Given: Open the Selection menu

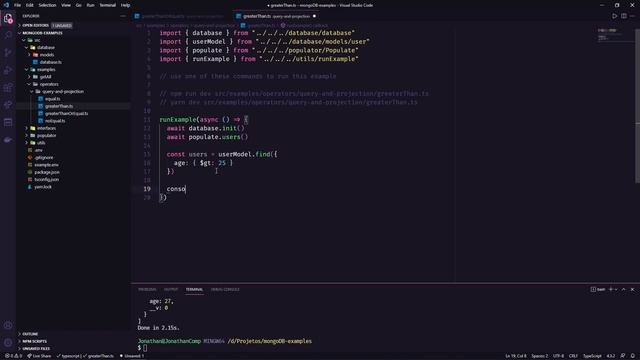Looking at the screenshot, I should tap(47, 5).
